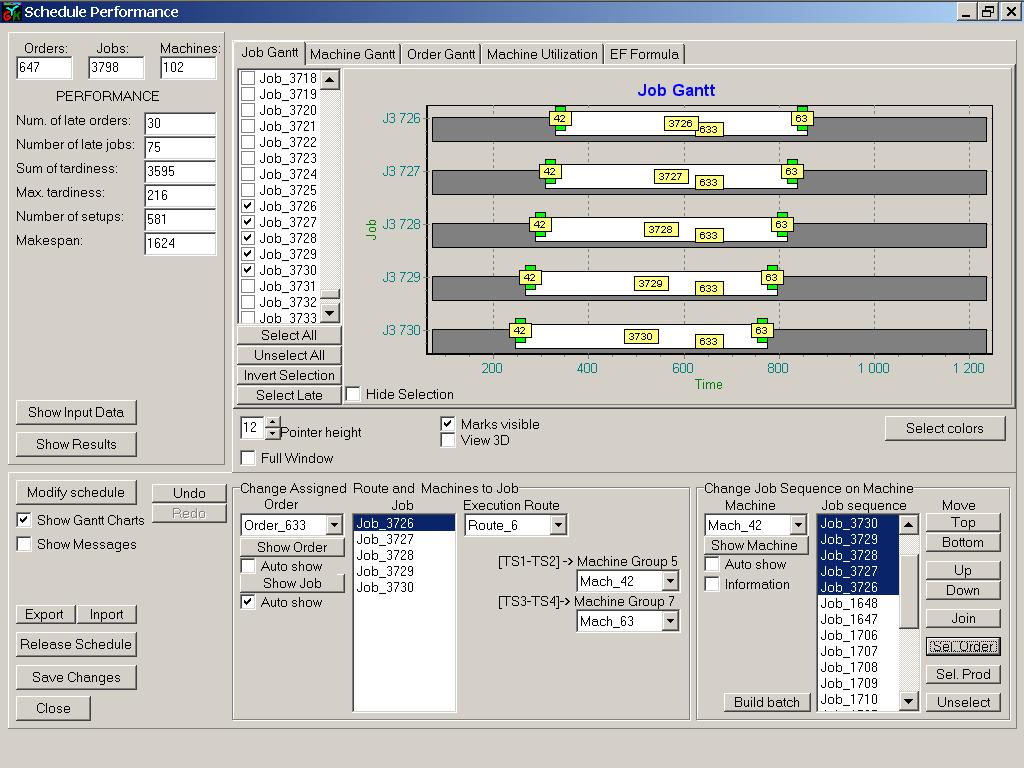Click the Undo button
The image size is (1024, 768).
point(189,493)
